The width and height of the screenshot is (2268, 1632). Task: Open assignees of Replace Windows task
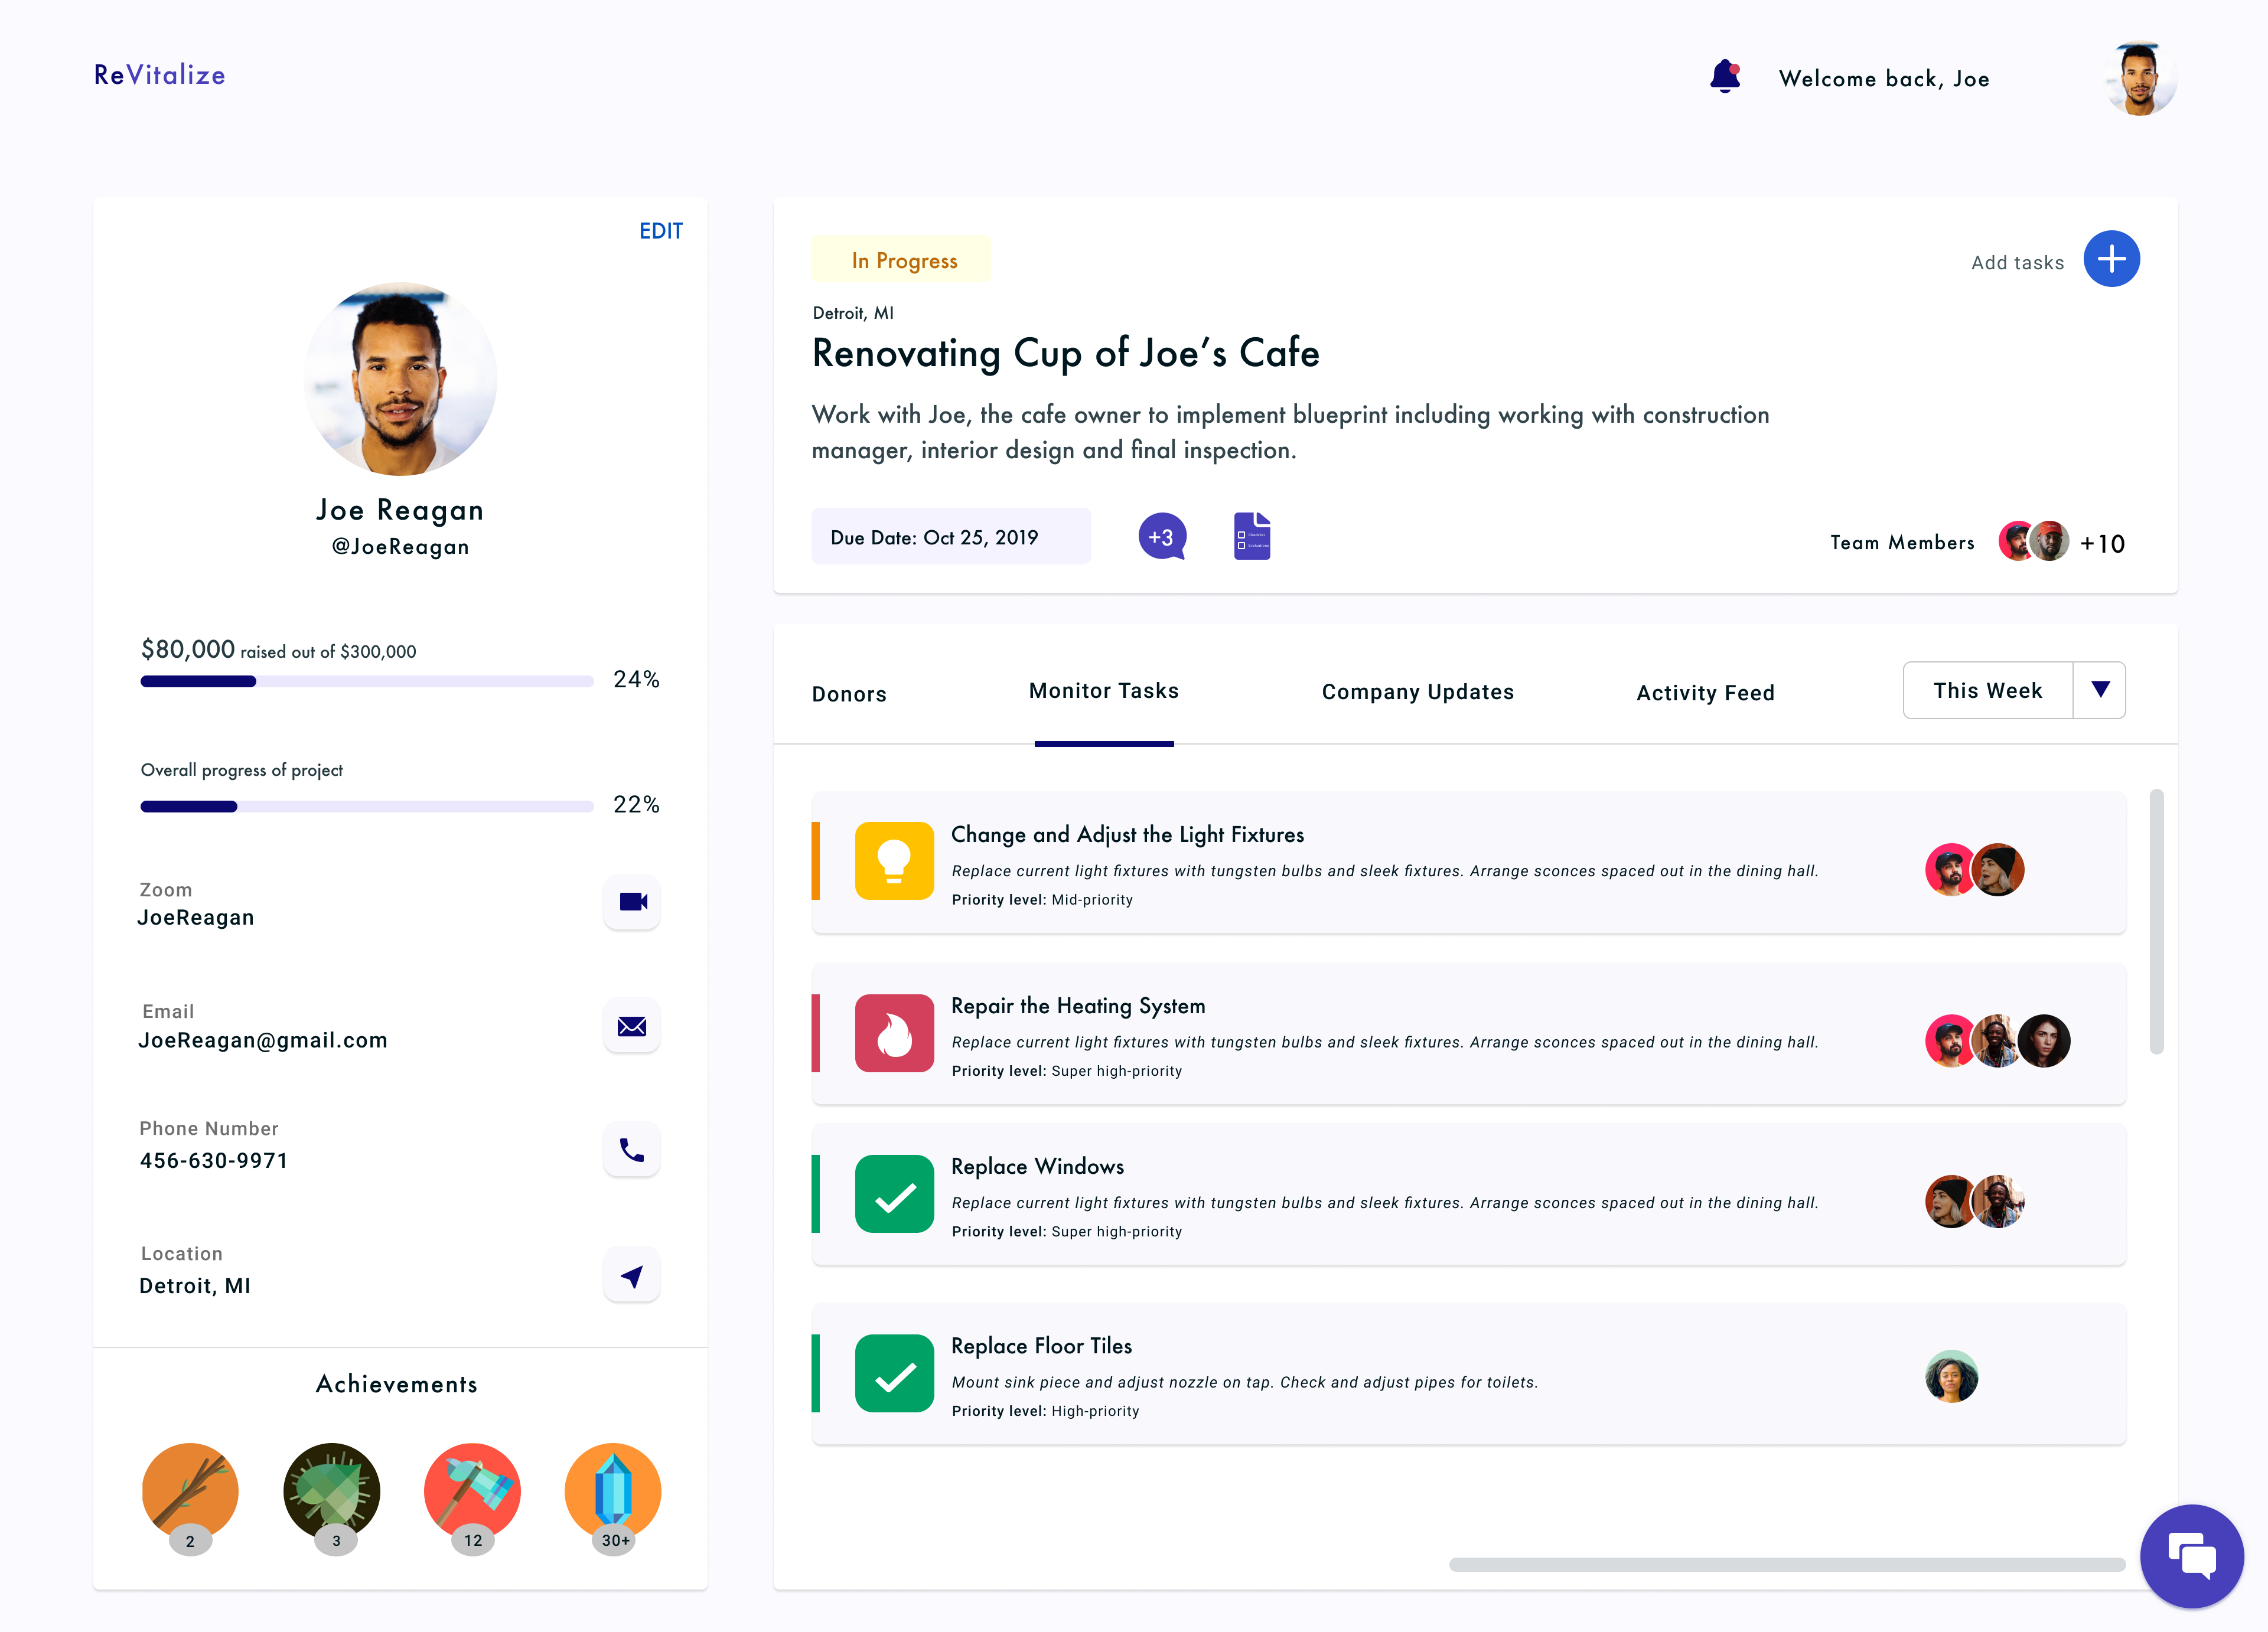[x=1975, y=1201]
